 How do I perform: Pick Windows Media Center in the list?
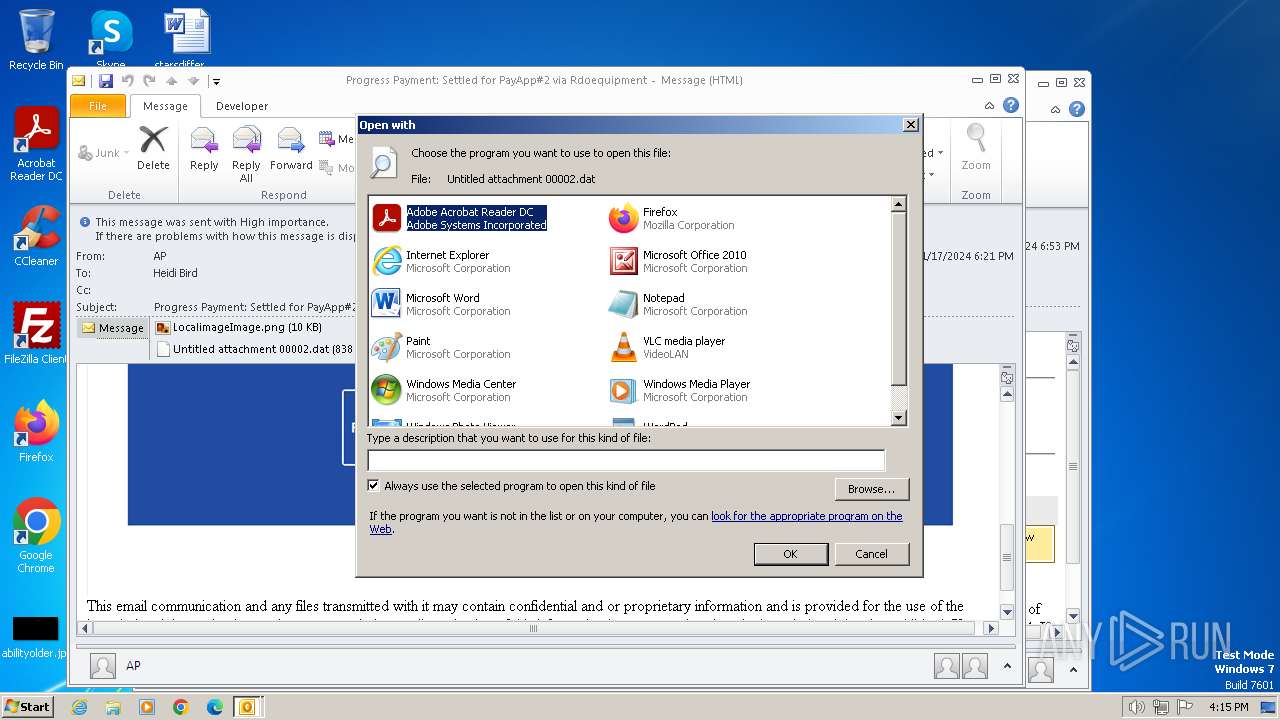point(444,390)
